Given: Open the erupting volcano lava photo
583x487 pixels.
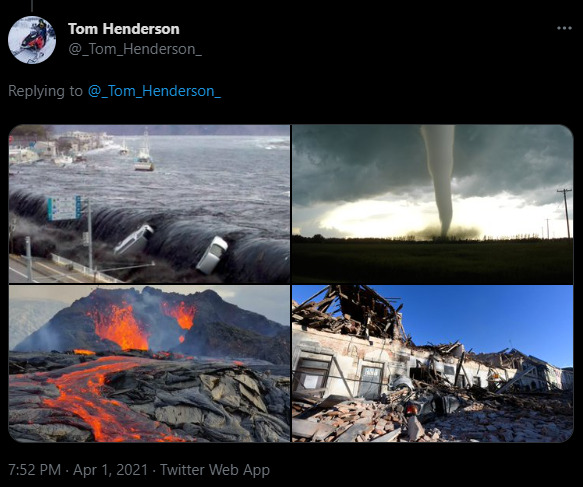Looking at the screenshot, I should (149, 364).
